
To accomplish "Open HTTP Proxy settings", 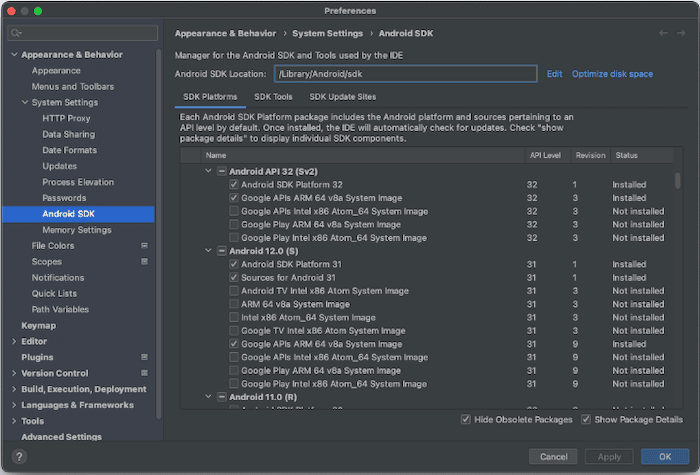I will click(67, 118).
